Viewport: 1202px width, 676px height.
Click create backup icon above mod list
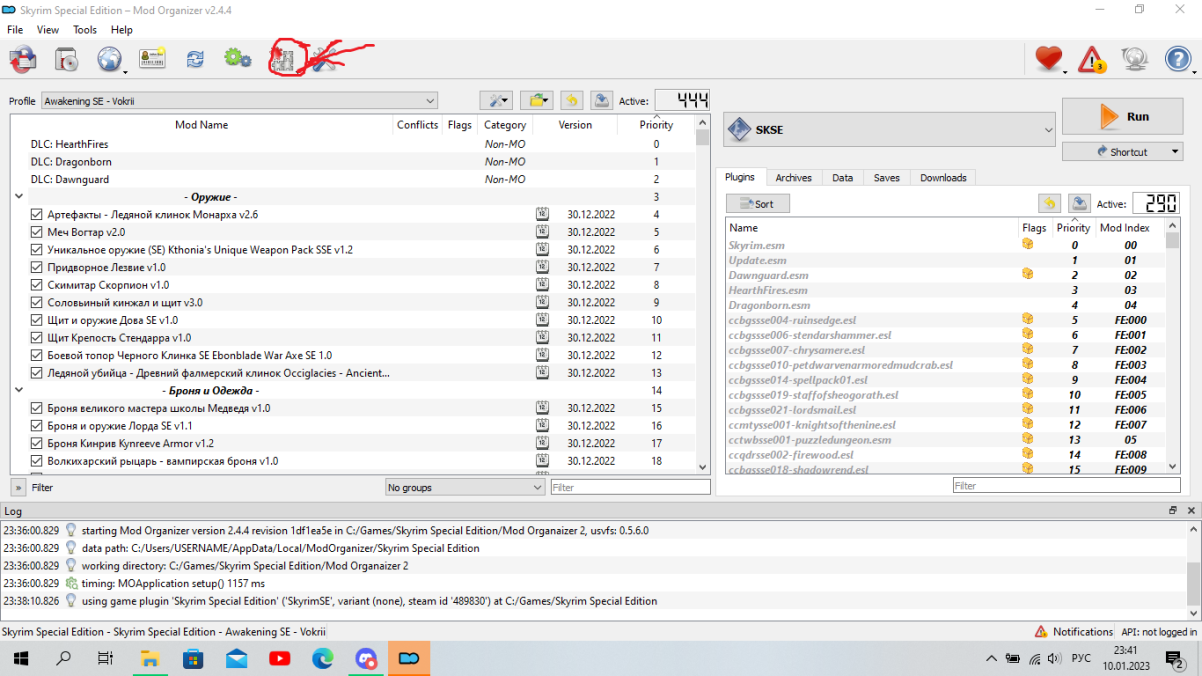[x=601, y=100]
